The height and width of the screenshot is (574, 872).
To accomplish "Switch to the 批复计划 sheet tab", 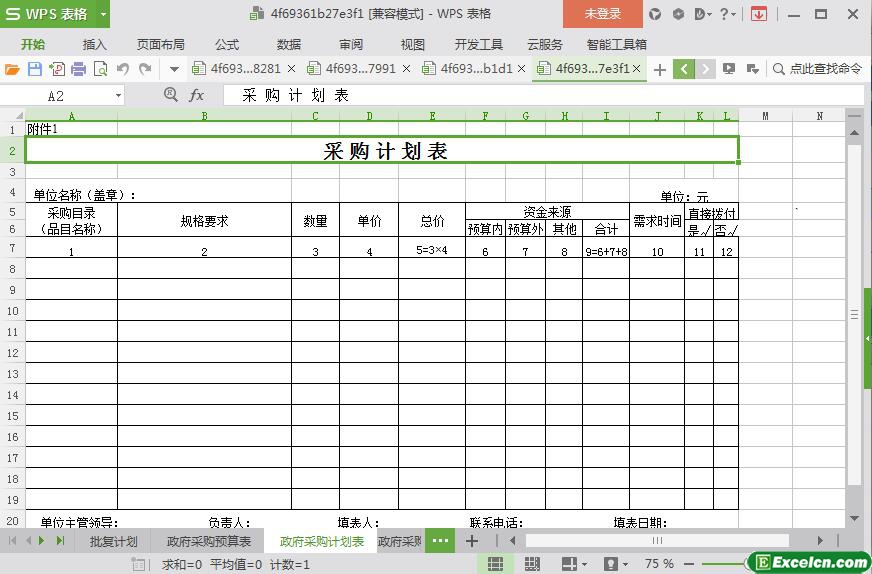I will pos(113,542).
